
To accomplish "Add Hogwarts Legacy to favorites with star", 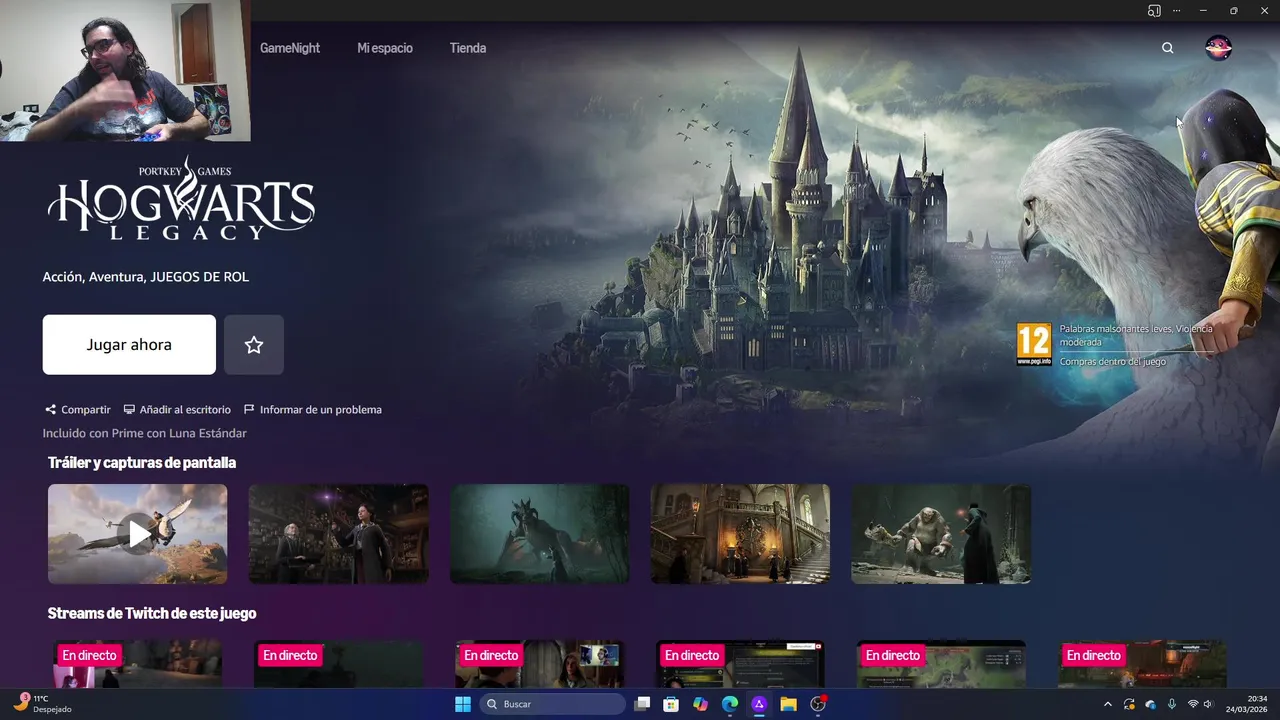I will pyautogui.click(x=254, y=345).
